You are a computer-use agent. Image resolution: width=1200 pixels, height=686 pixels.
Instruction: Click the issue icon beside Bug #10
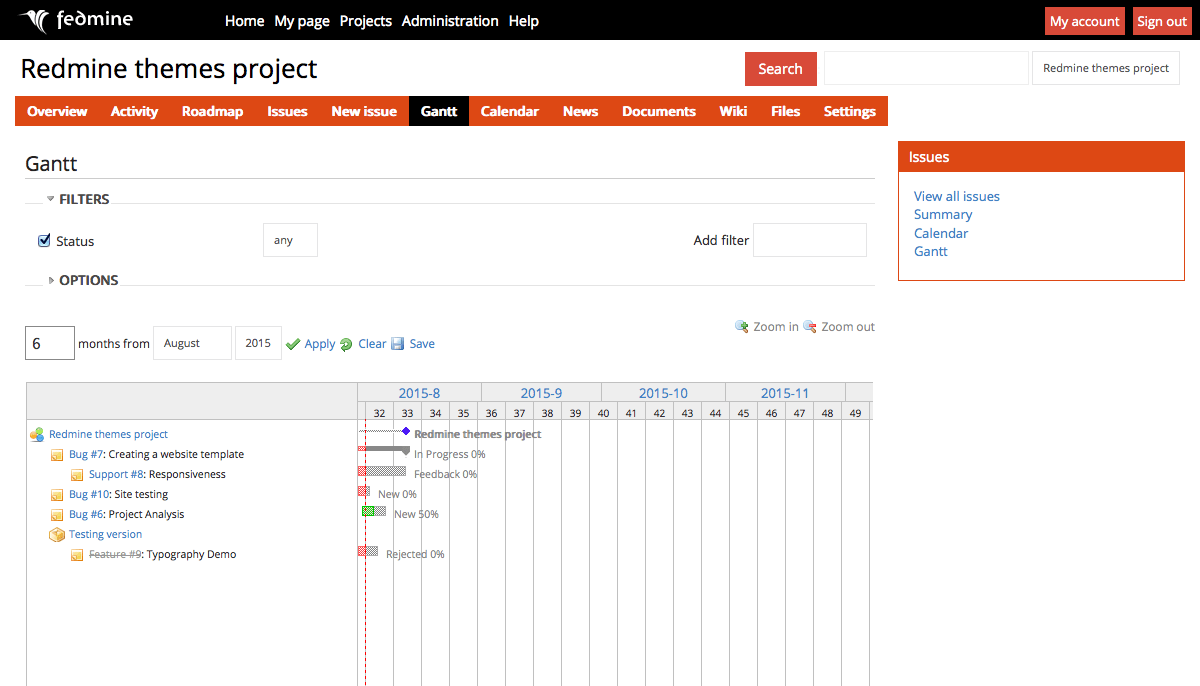pos(57,495)
